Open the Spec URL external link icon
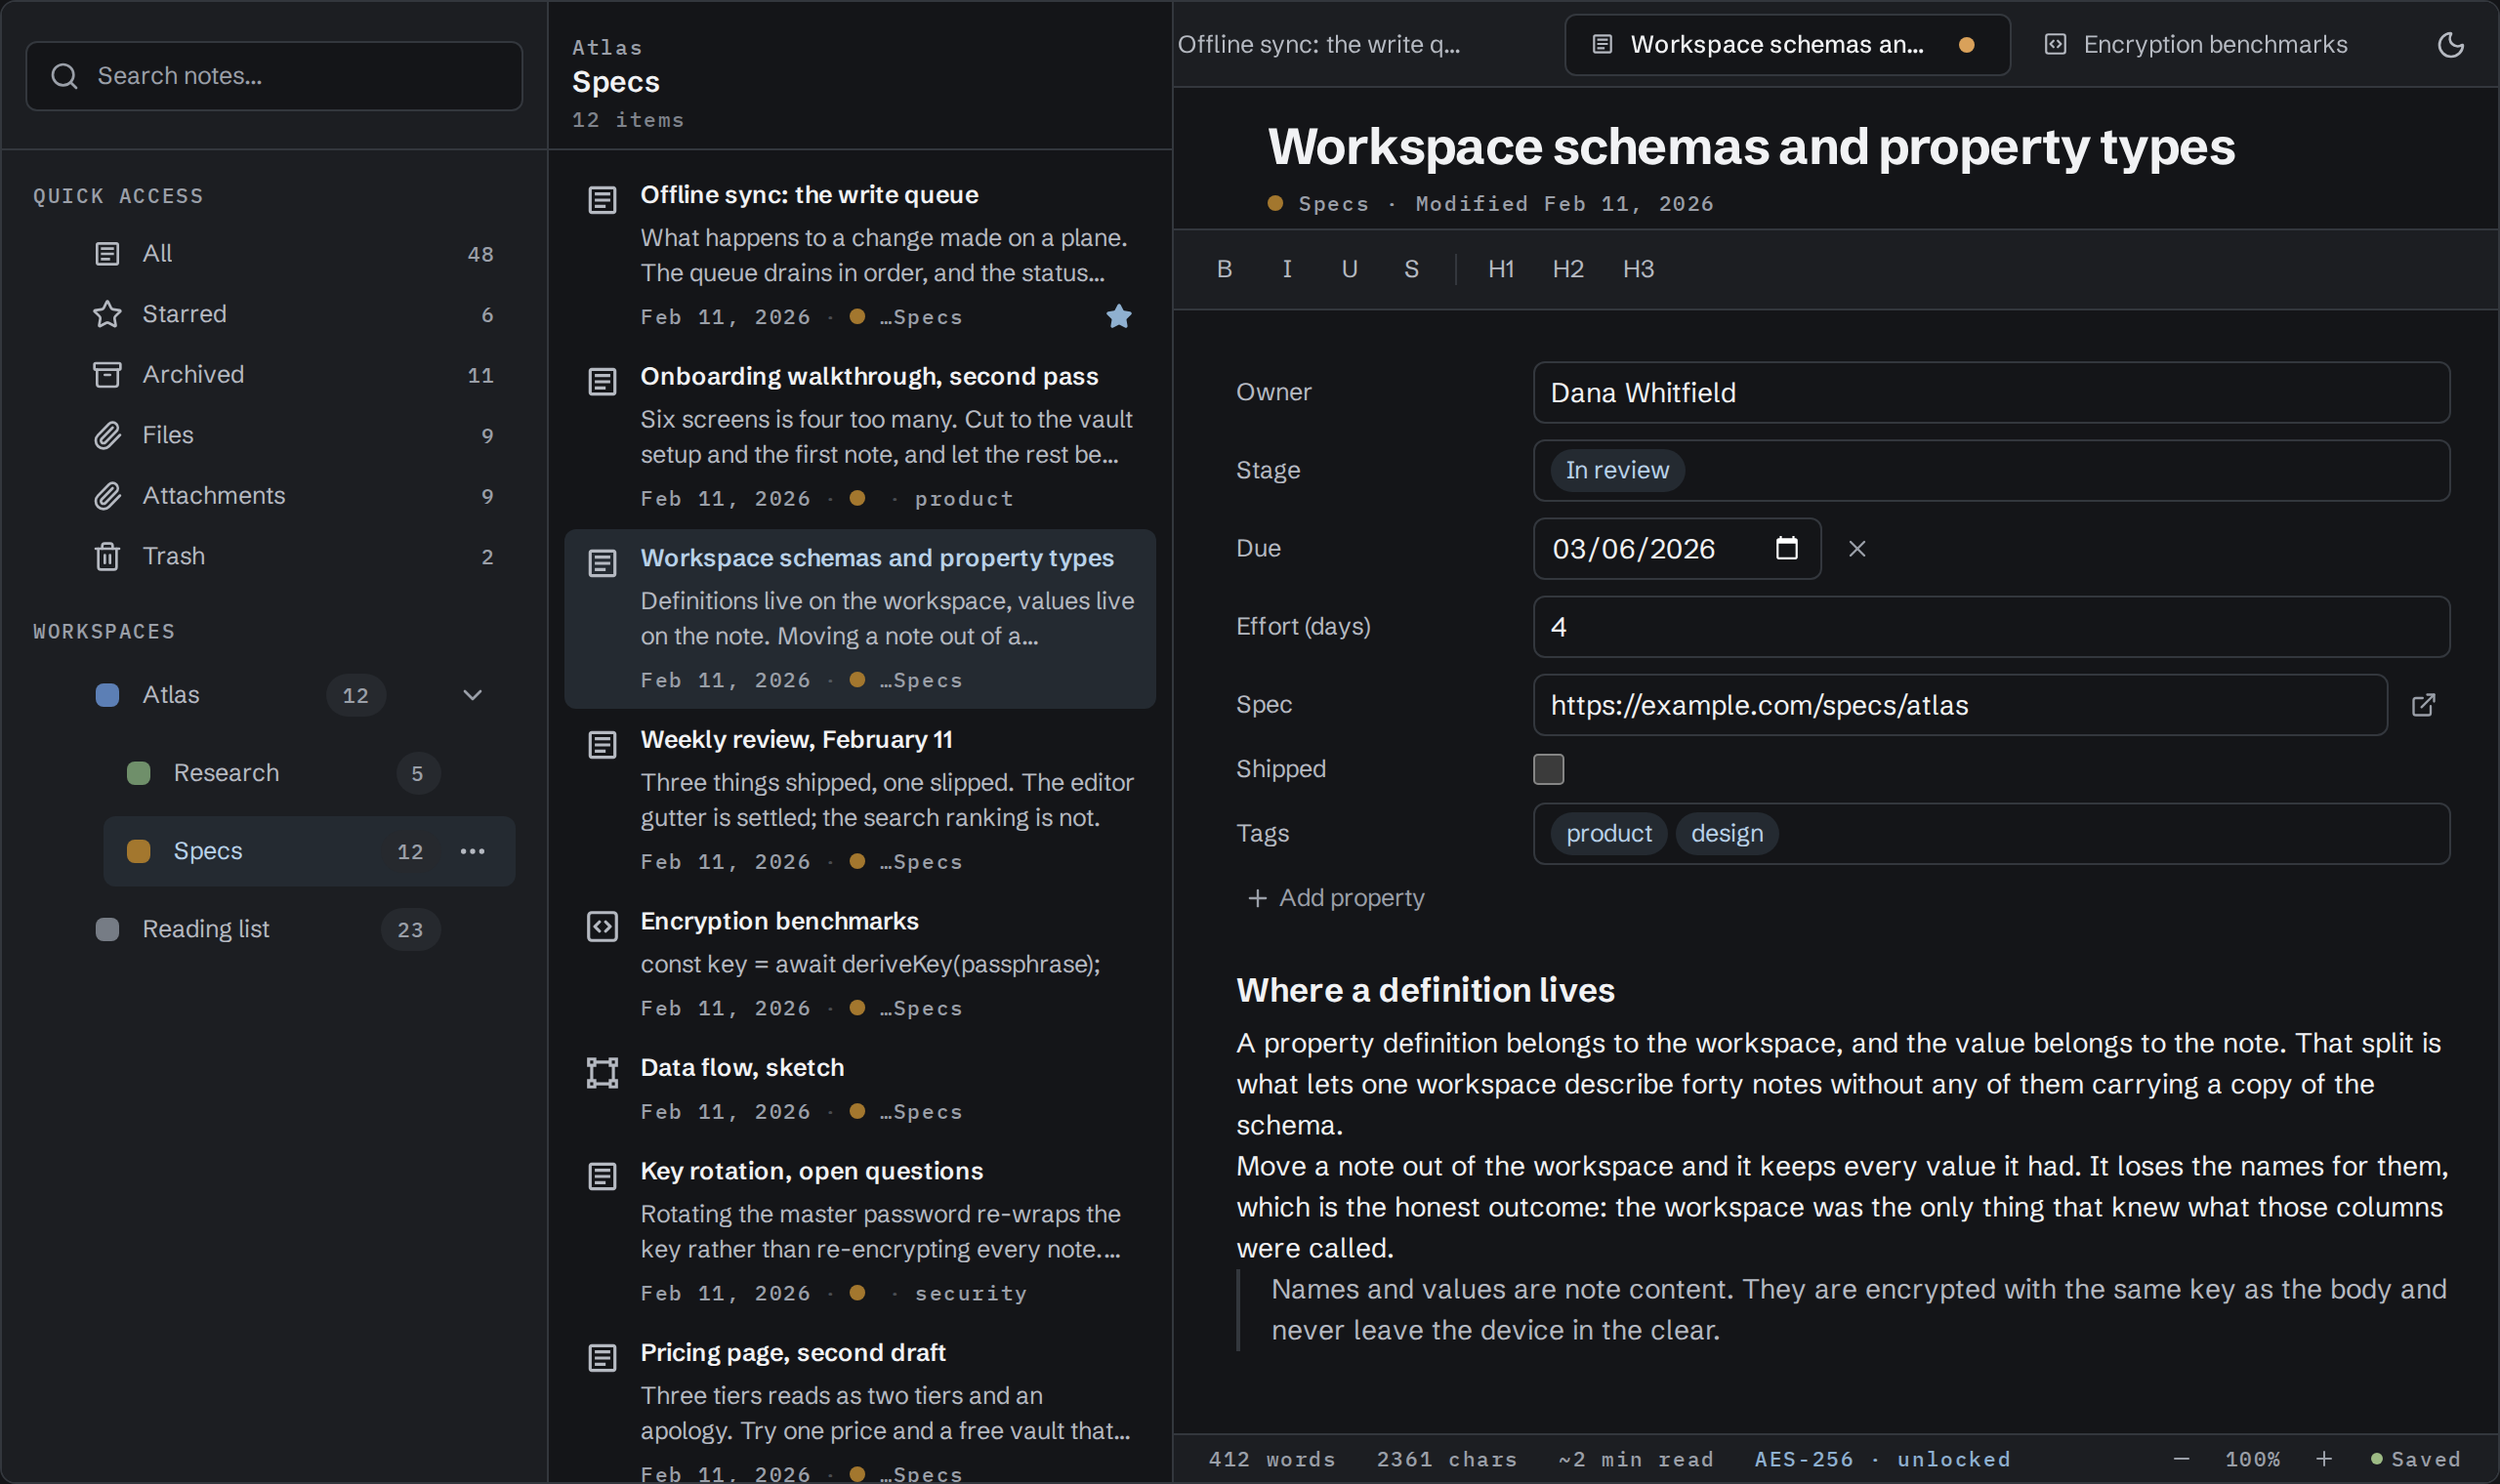Image resolution: width=2500 pixels, height=1484 pixels. [2423, 705]
